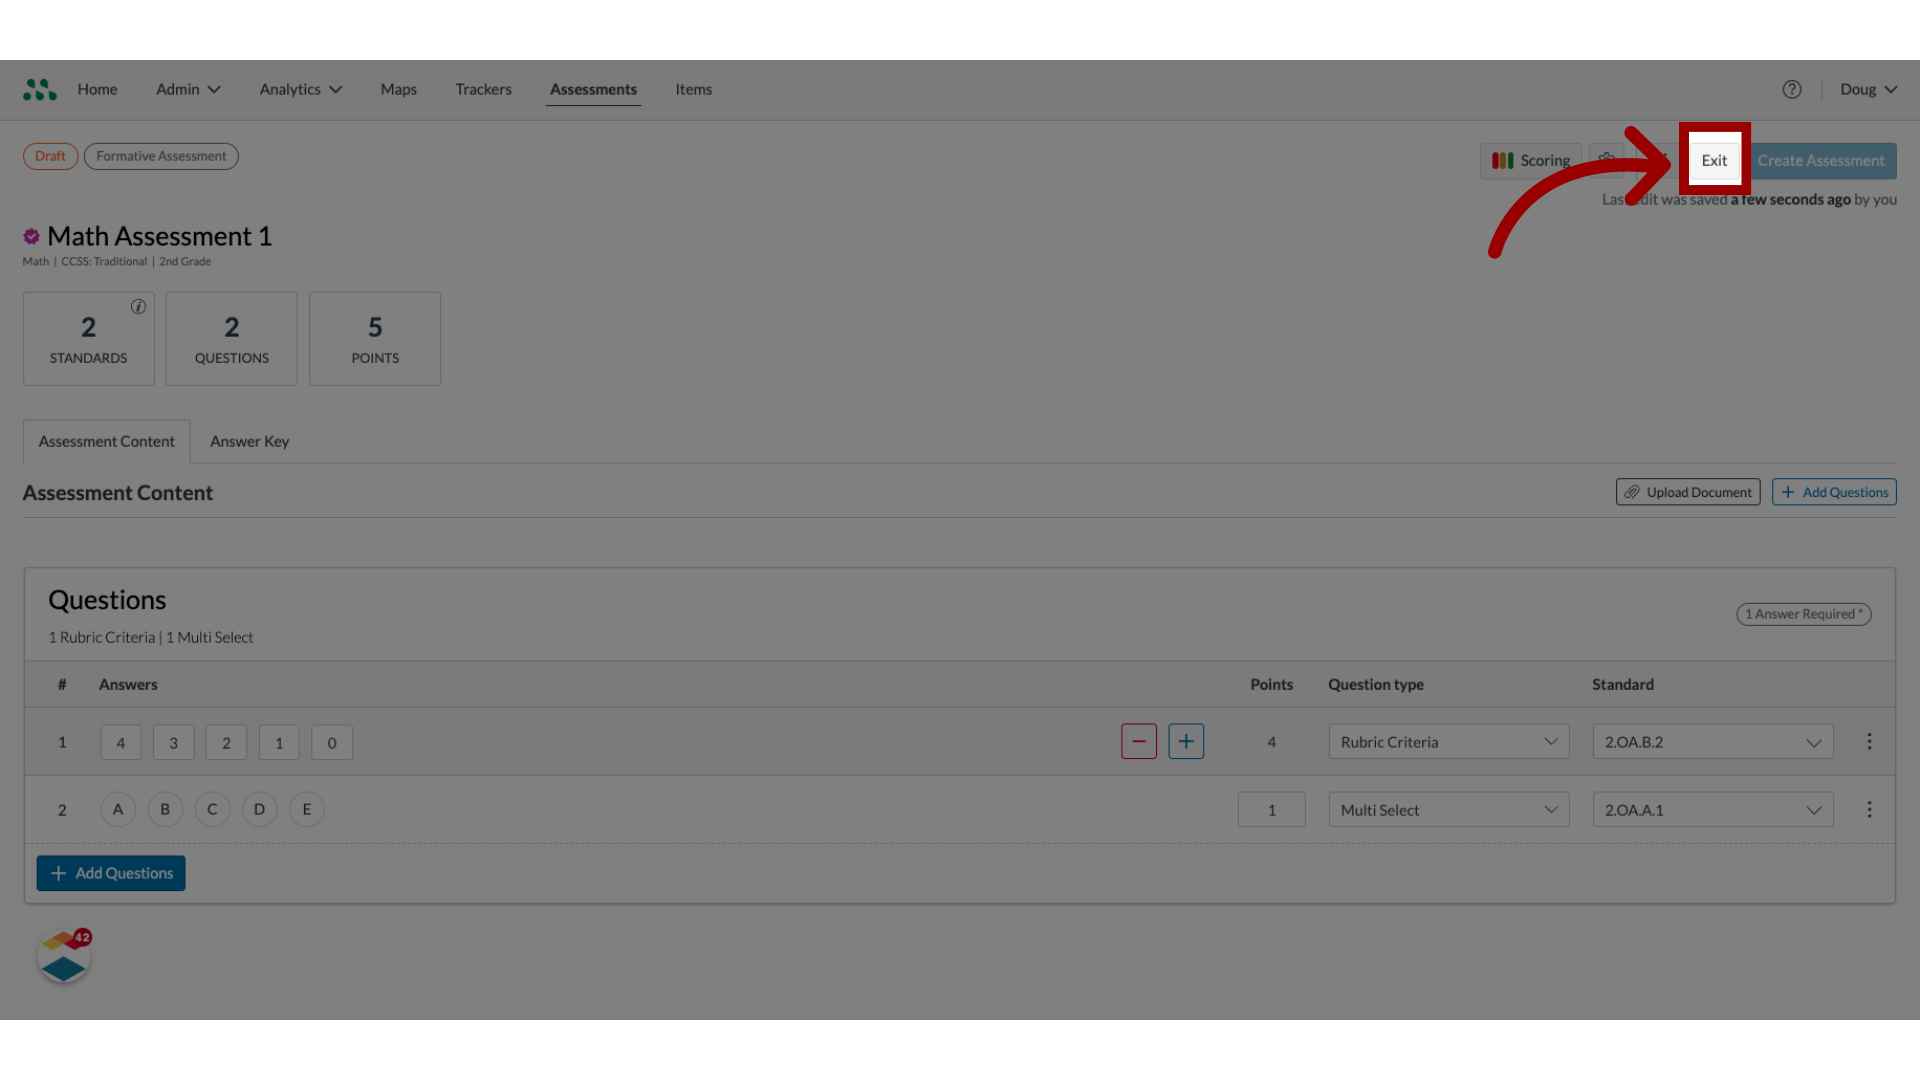Click the points input field for question 2
The width and height of the screenshot is (1920, 1080).
click(x=1271, y=808)
